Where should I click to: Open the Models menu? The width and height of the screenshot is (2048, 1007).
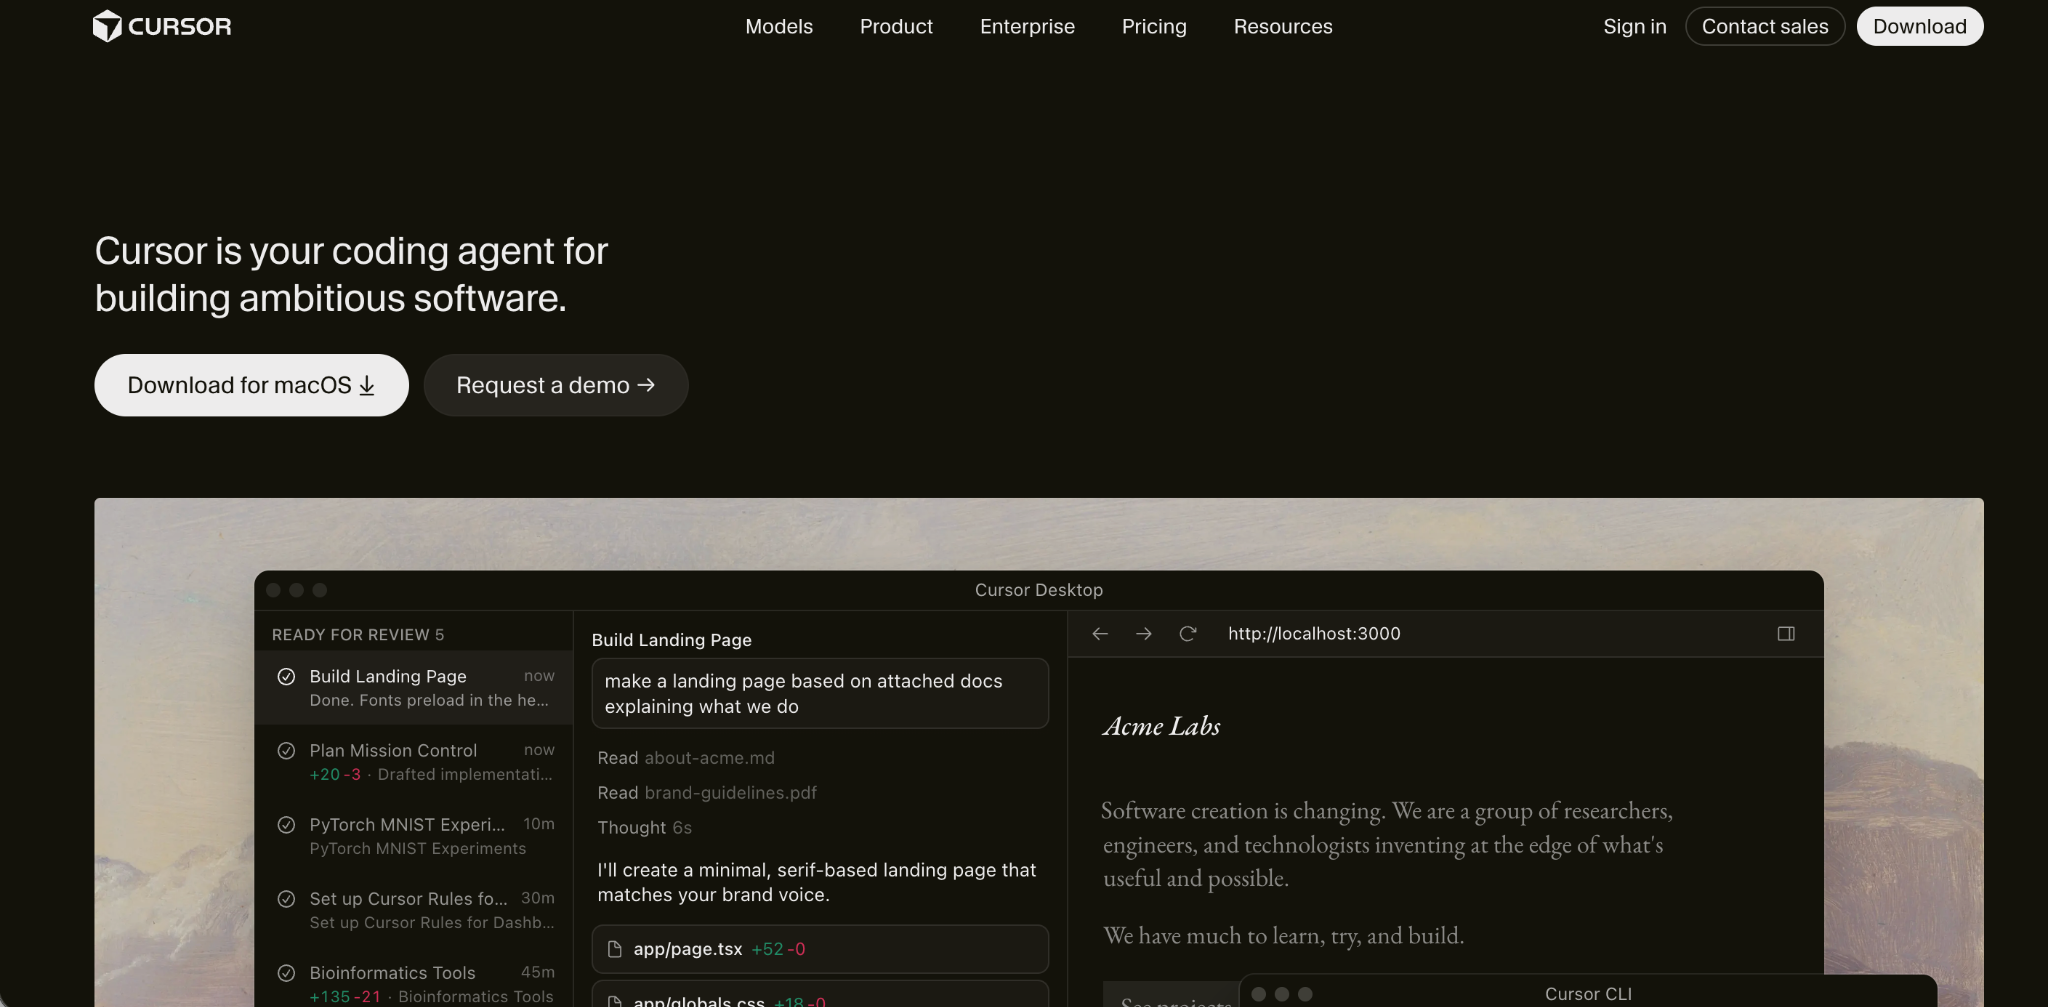tap(779, 27)
